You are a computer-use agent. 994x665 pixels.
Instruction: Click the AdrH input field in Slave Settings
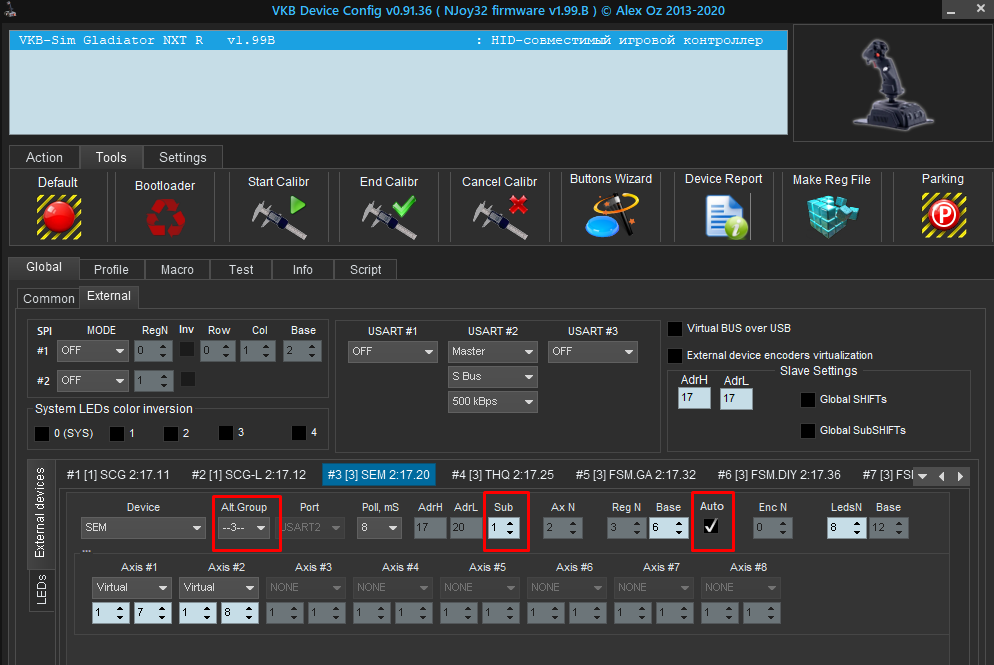tap(693, 398)
